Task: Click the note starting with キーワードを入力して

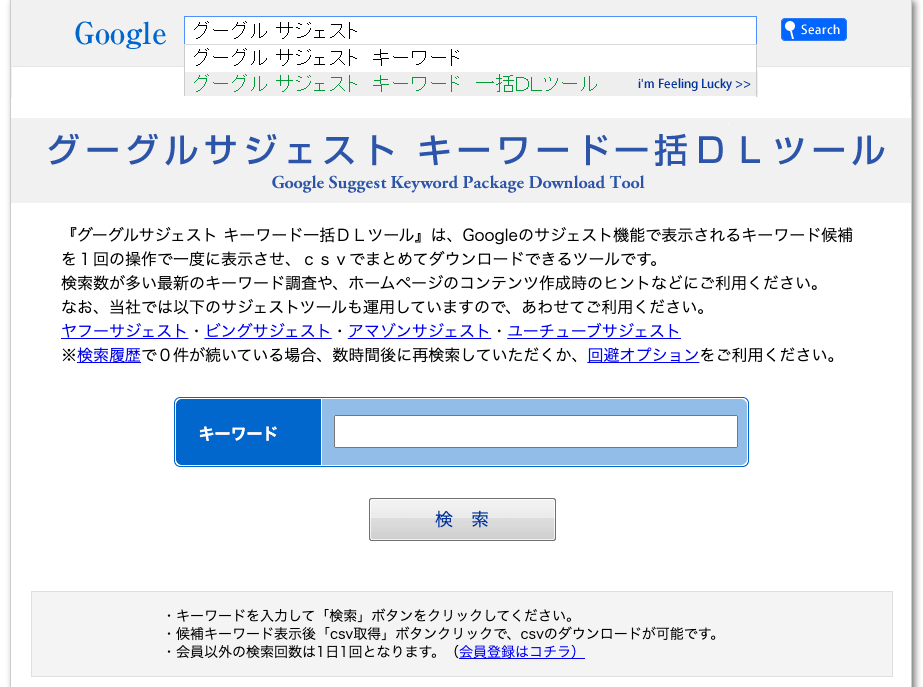Action: 370,616
